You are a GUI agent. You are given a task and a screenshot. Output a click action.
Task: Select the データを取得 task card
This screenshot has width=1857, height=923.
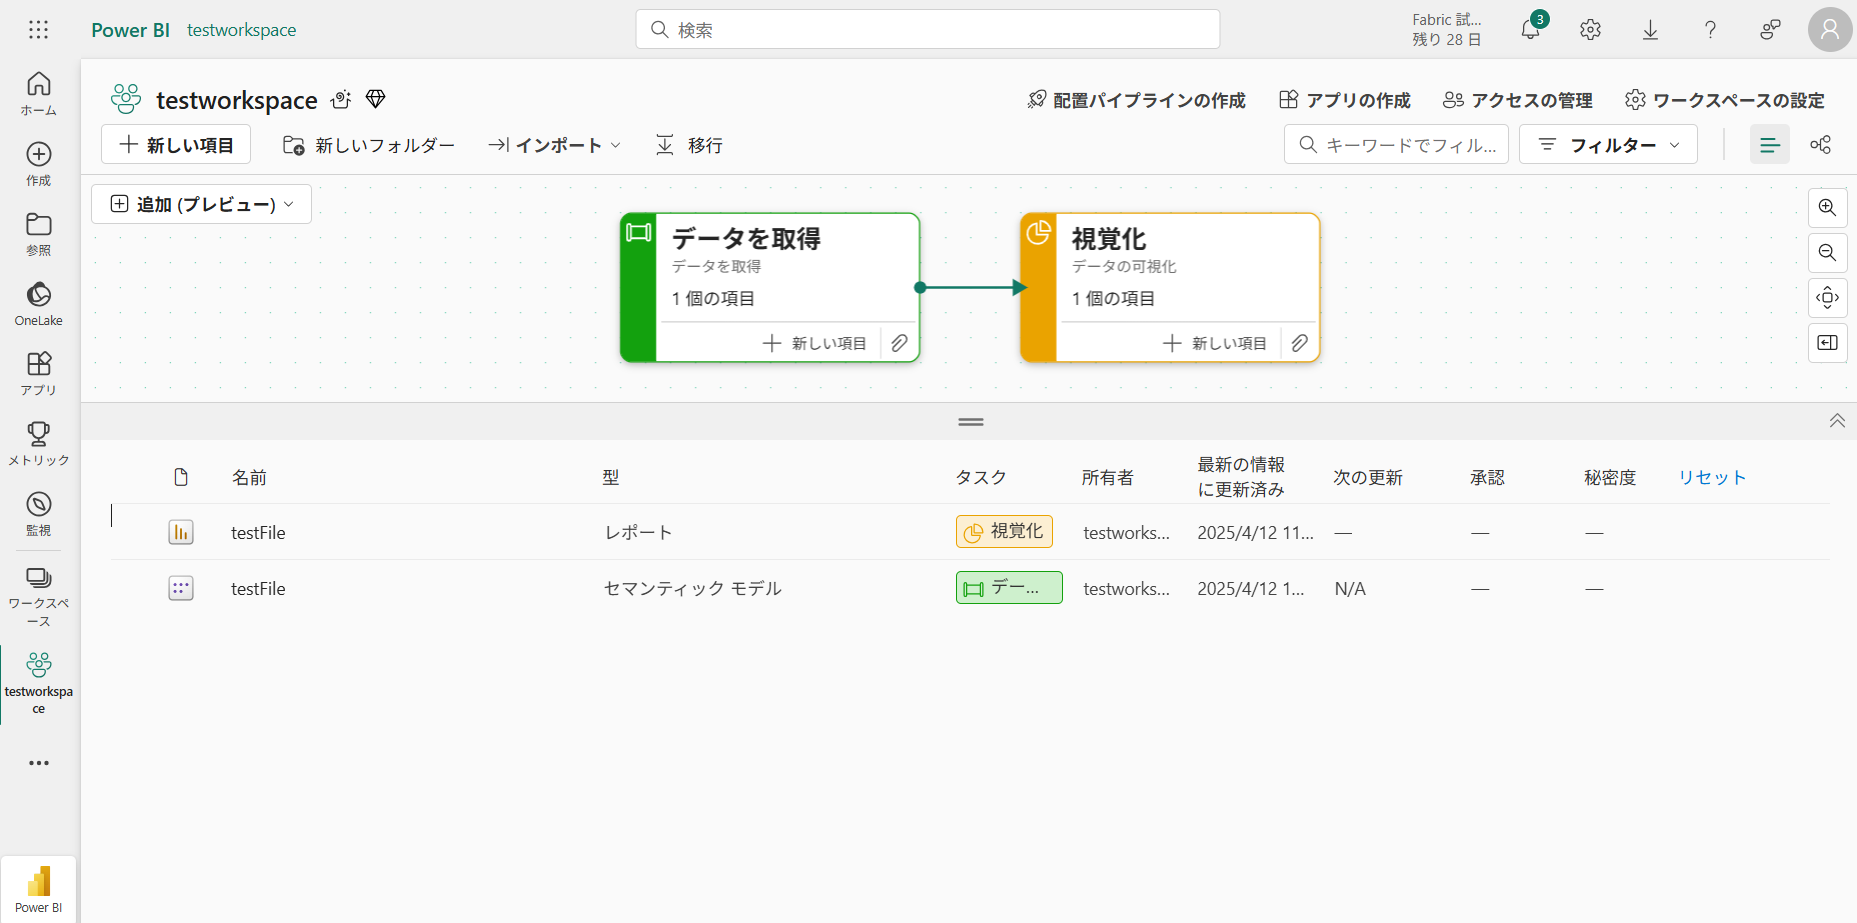[x=770, y=287]
